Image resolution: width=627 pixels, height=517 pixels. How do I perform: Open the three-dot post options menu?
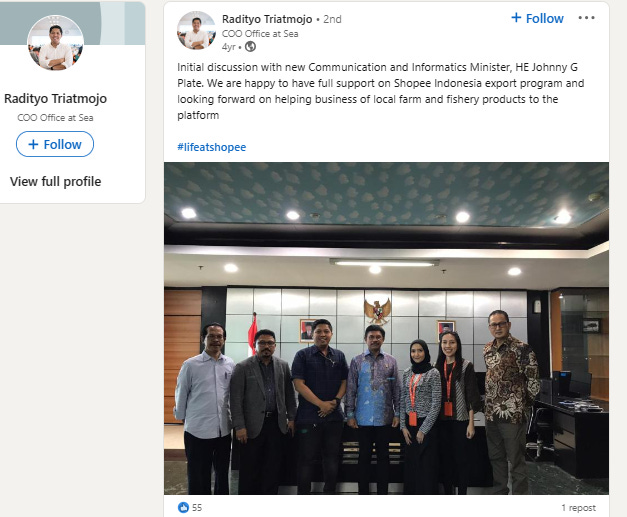[586, 18]
